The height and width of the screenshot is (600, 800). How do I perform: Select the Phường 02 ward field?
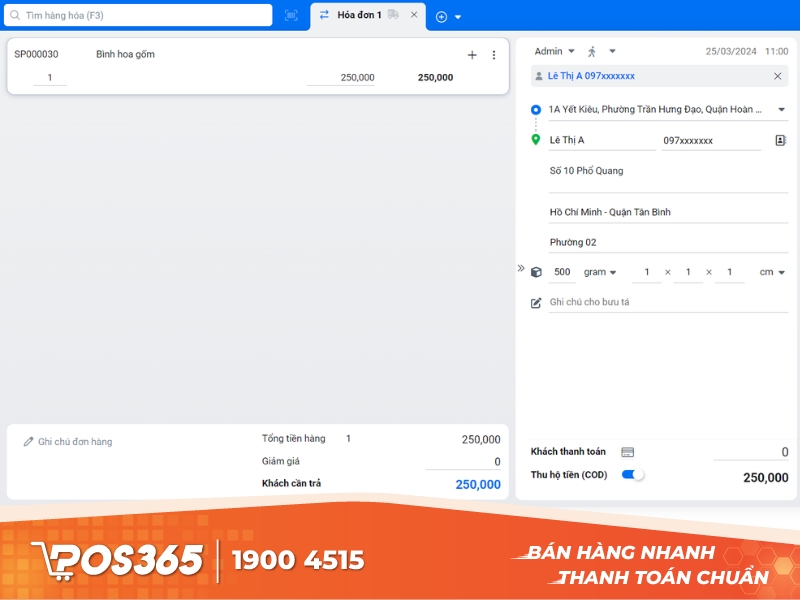[x=668, y=242]
